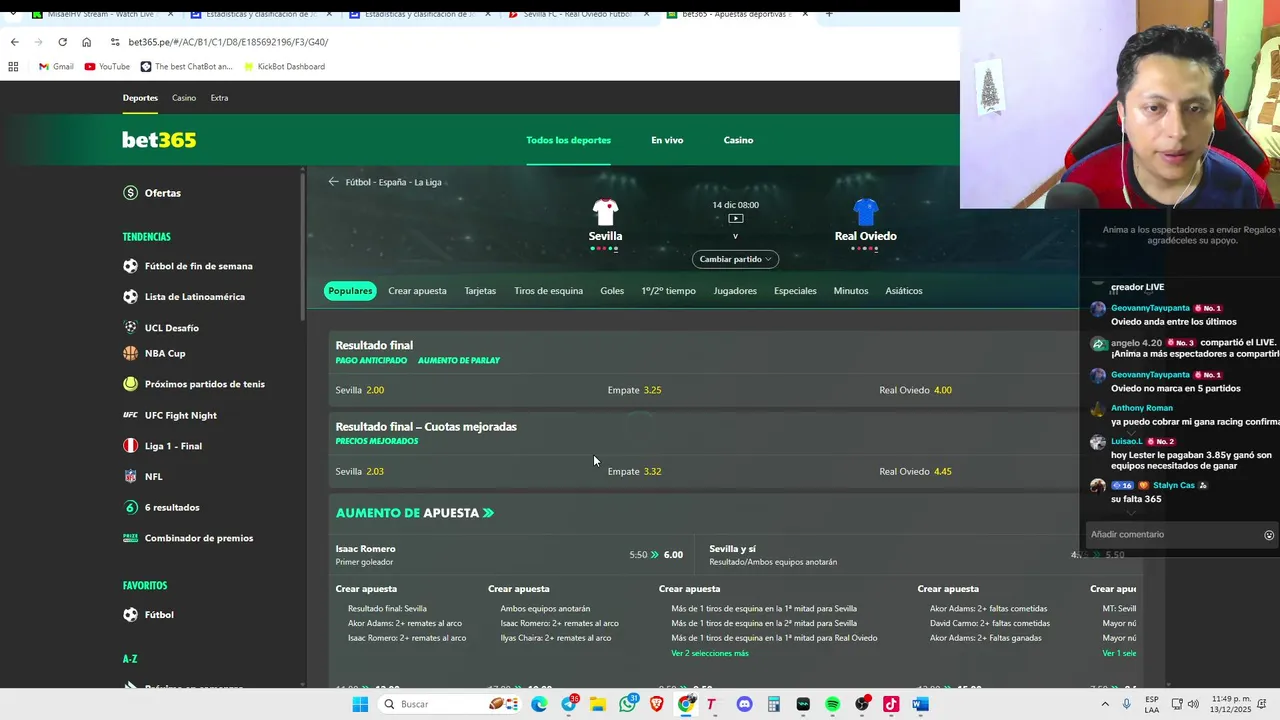This screenshot has height=720, width=1280.
Task: Click soccer ball icon beside Lista de Latinoamérica
Action: point(130,297)
